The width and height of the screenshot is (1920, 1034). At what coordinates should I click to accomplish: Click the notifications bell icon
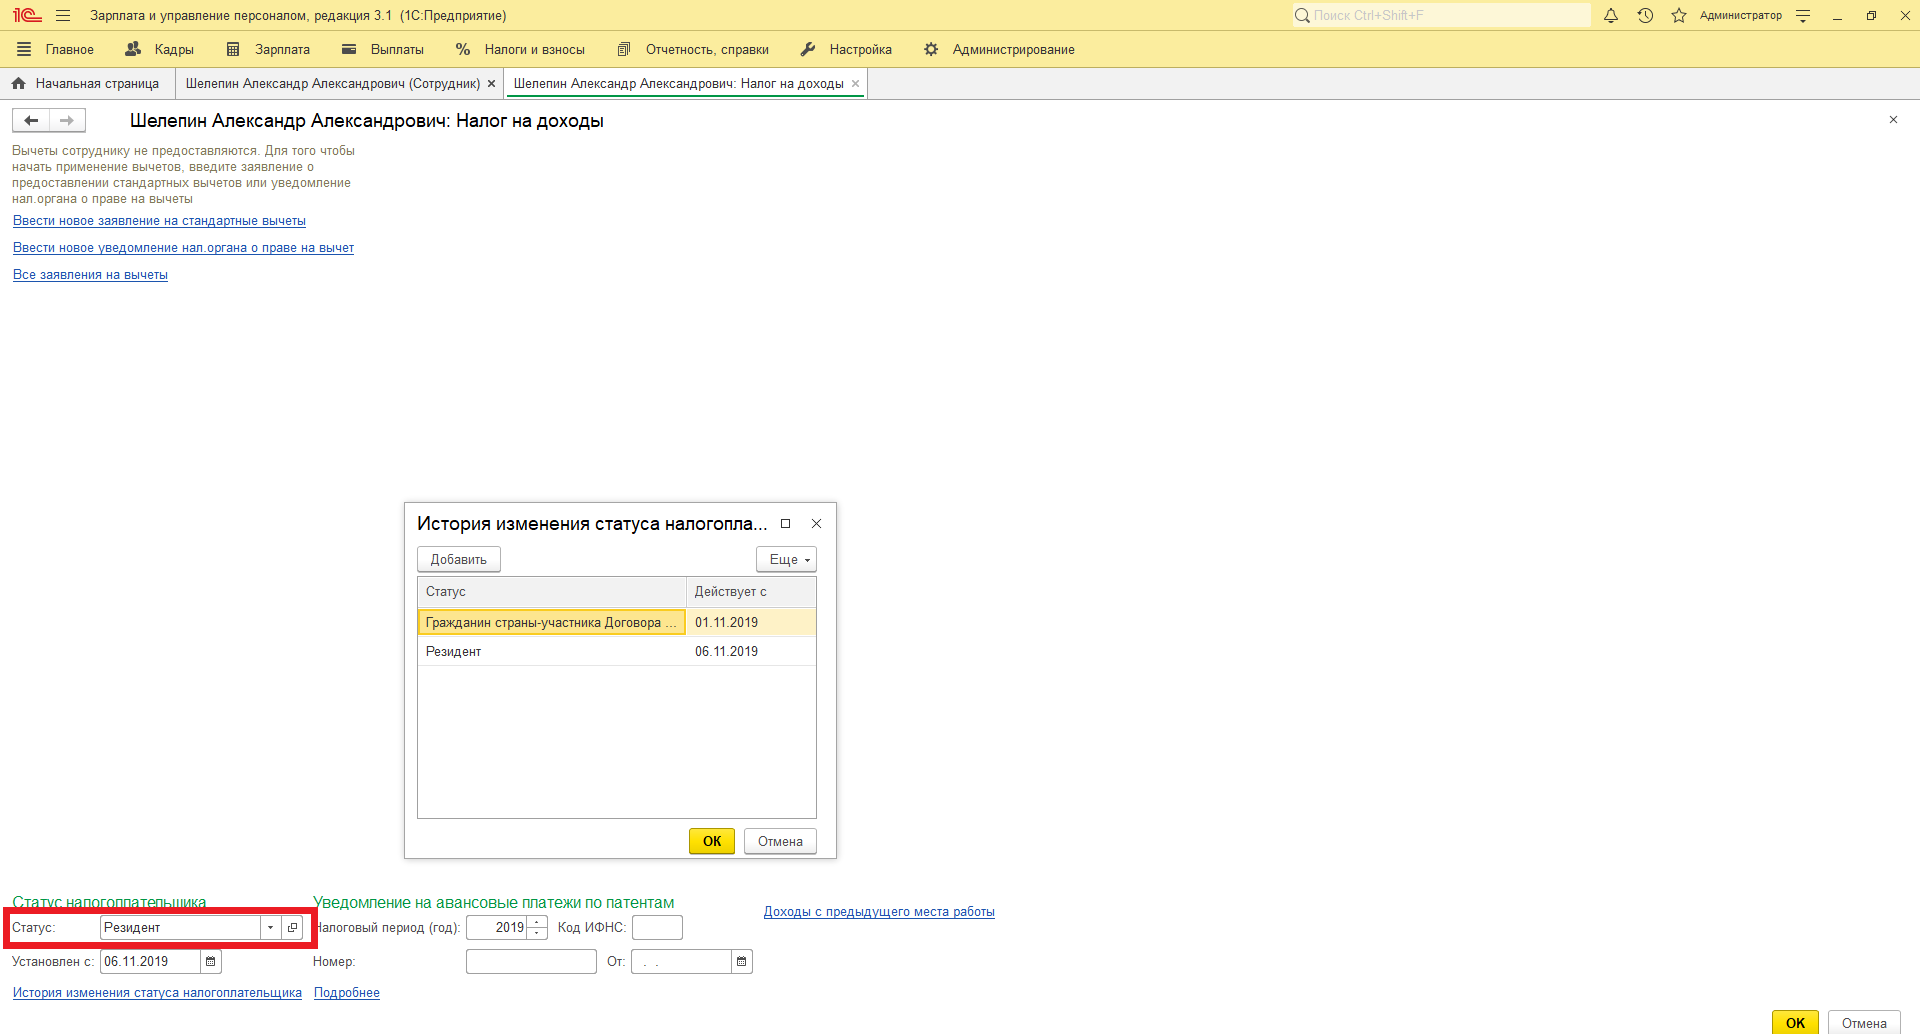point(1611,16)
